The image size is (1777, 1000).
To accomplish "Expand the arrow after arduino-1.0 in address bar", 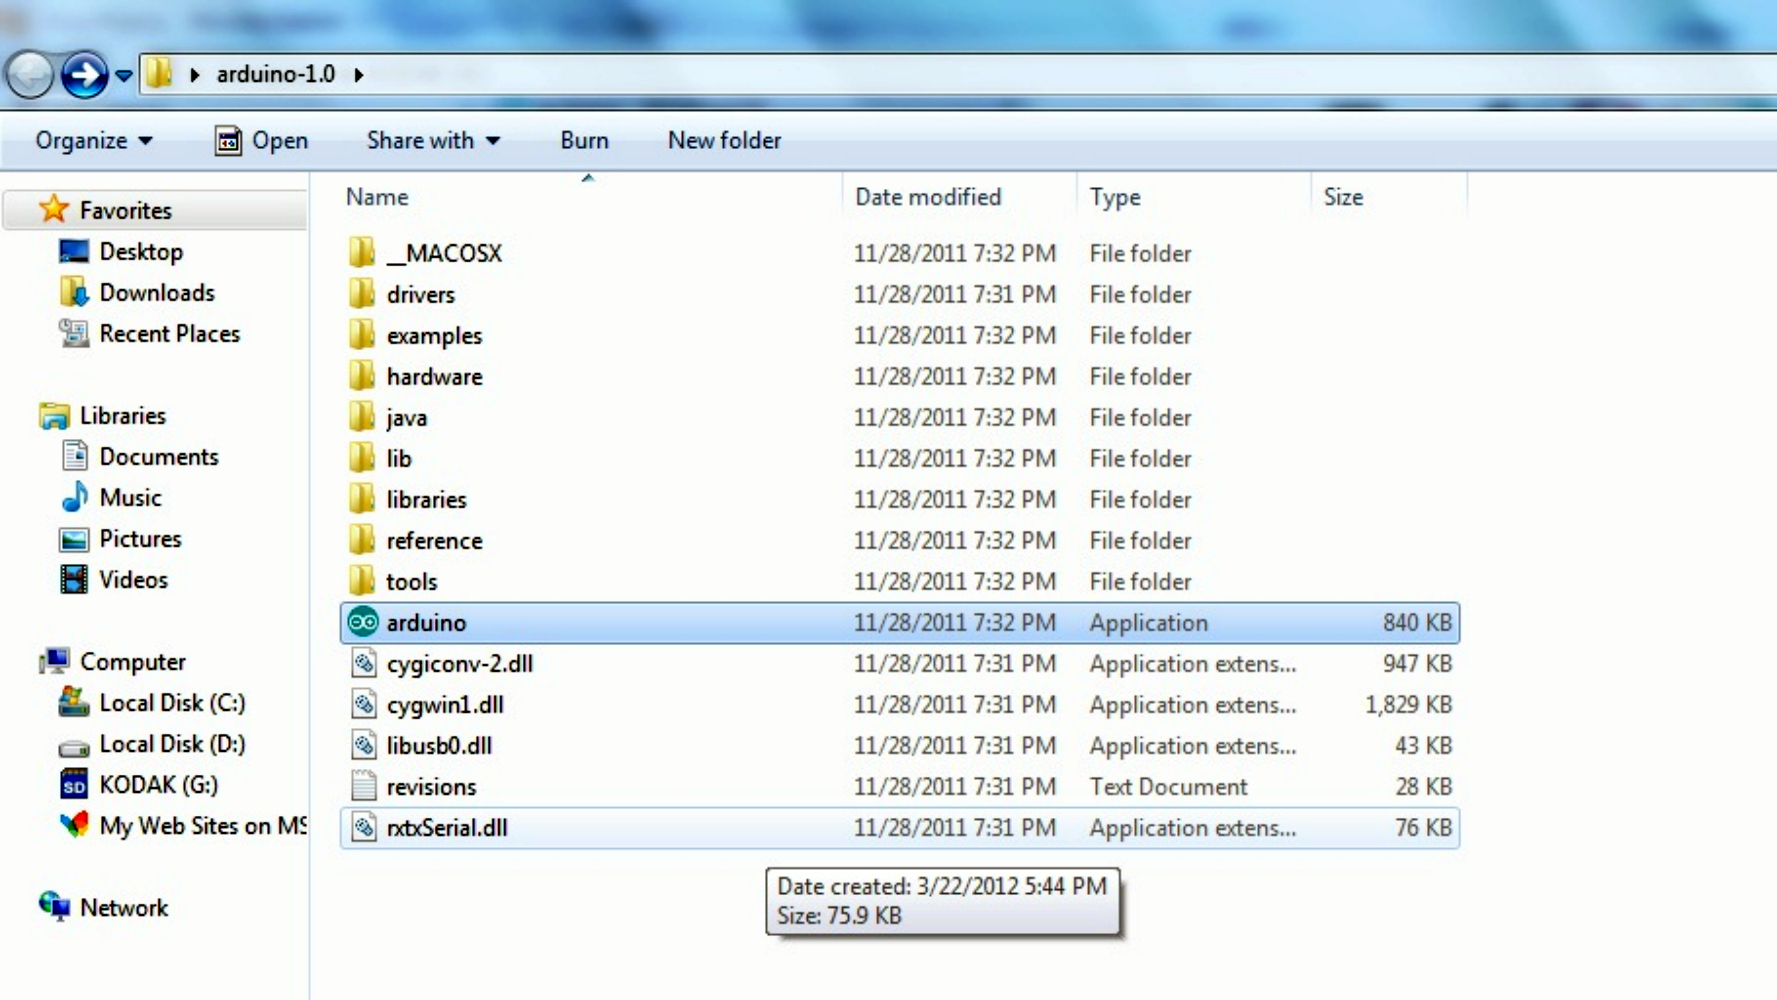I will tap(358, 74).
